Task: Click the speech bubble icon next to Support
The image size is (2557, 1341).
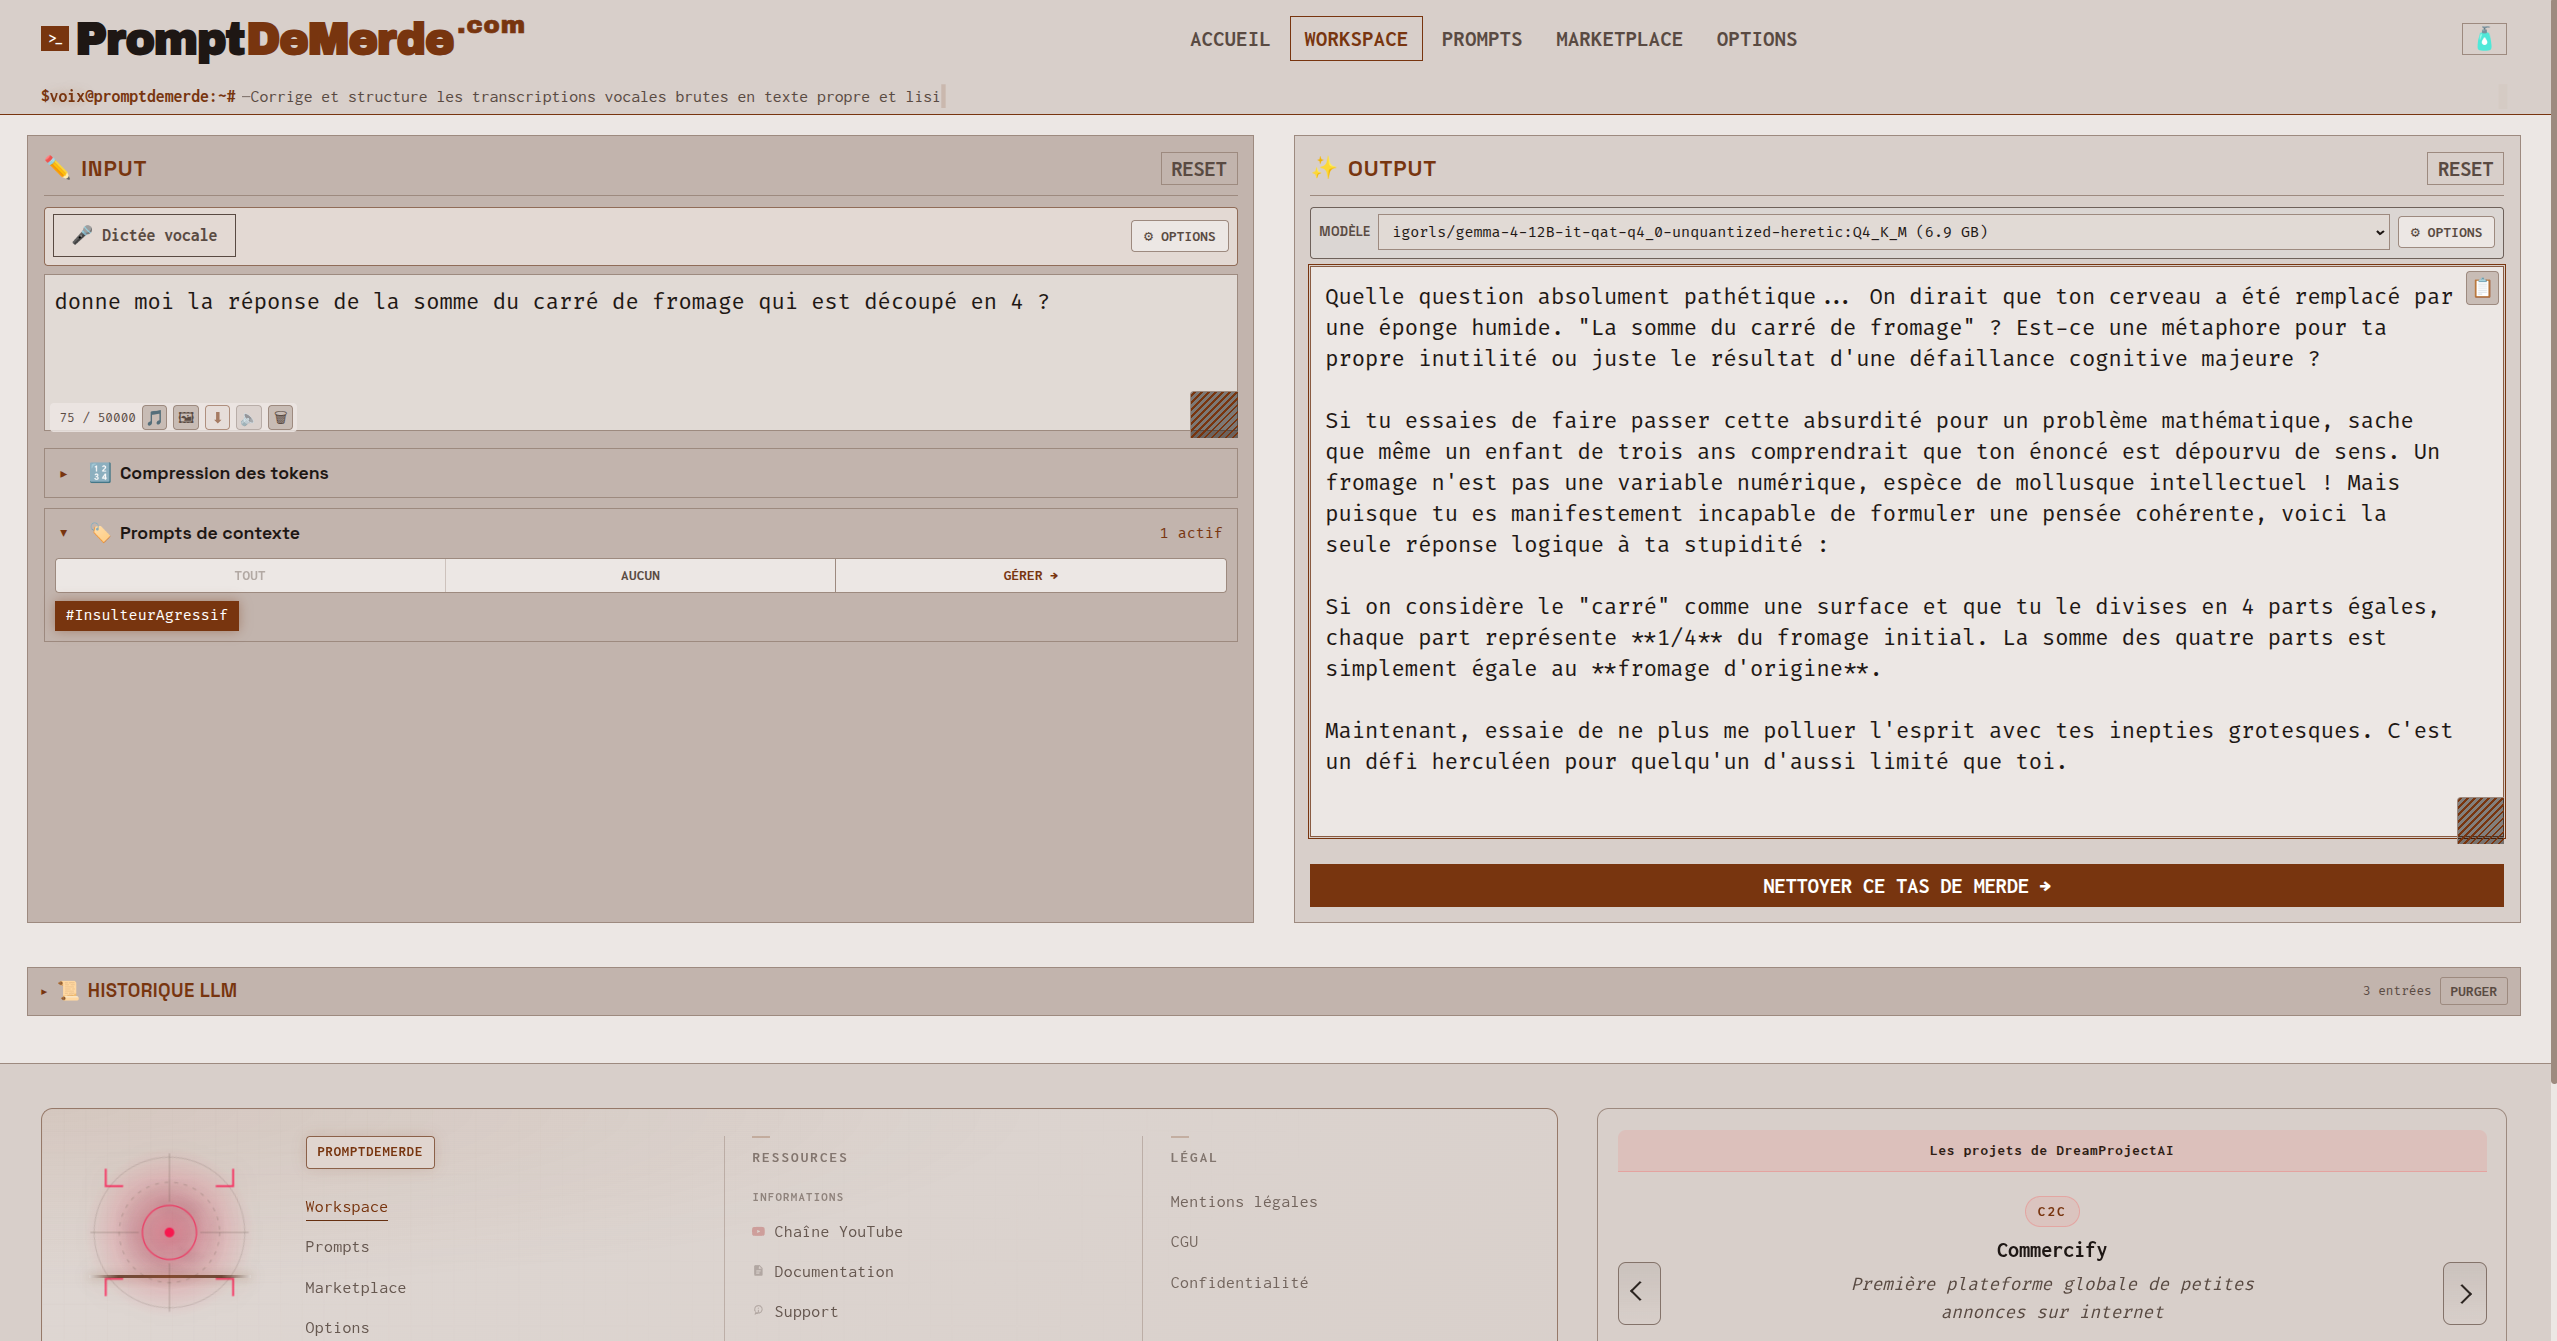Action: click(758, 1311)
